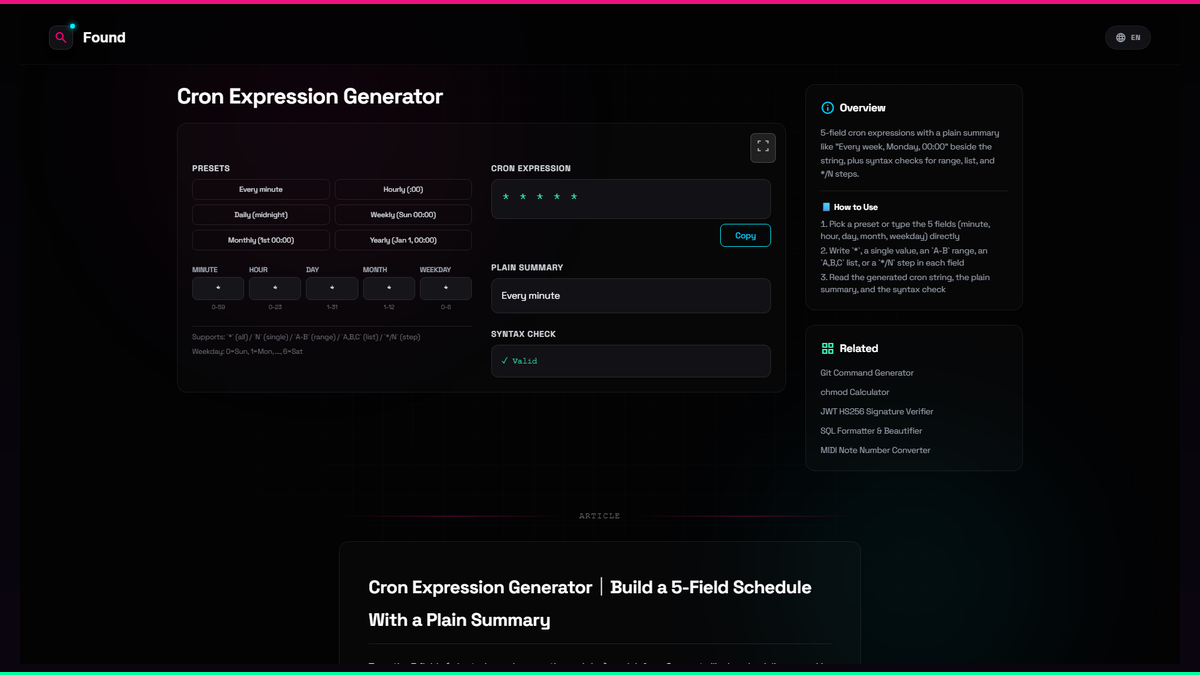This screenshot has width=1200, height=675.
Task: Click the Found magnifier logo icon
Action: coord(61,38)
